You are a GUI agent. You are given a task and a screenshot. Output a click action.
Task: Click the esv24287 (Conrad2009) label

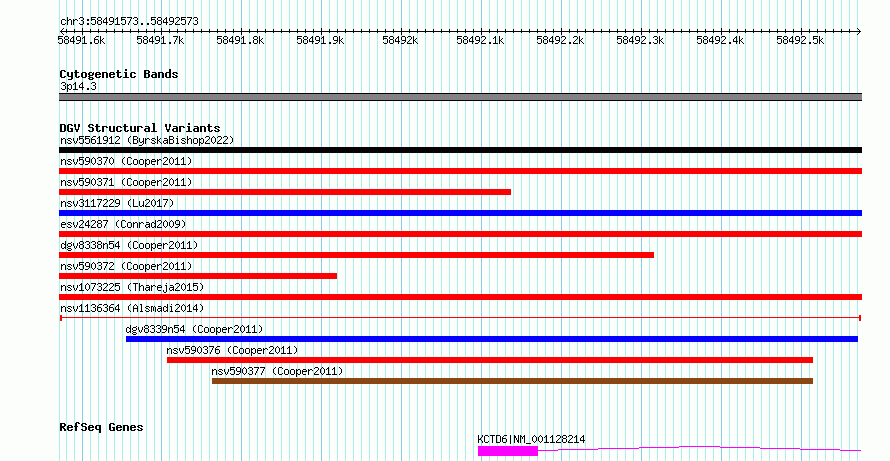tap(123, 224)
